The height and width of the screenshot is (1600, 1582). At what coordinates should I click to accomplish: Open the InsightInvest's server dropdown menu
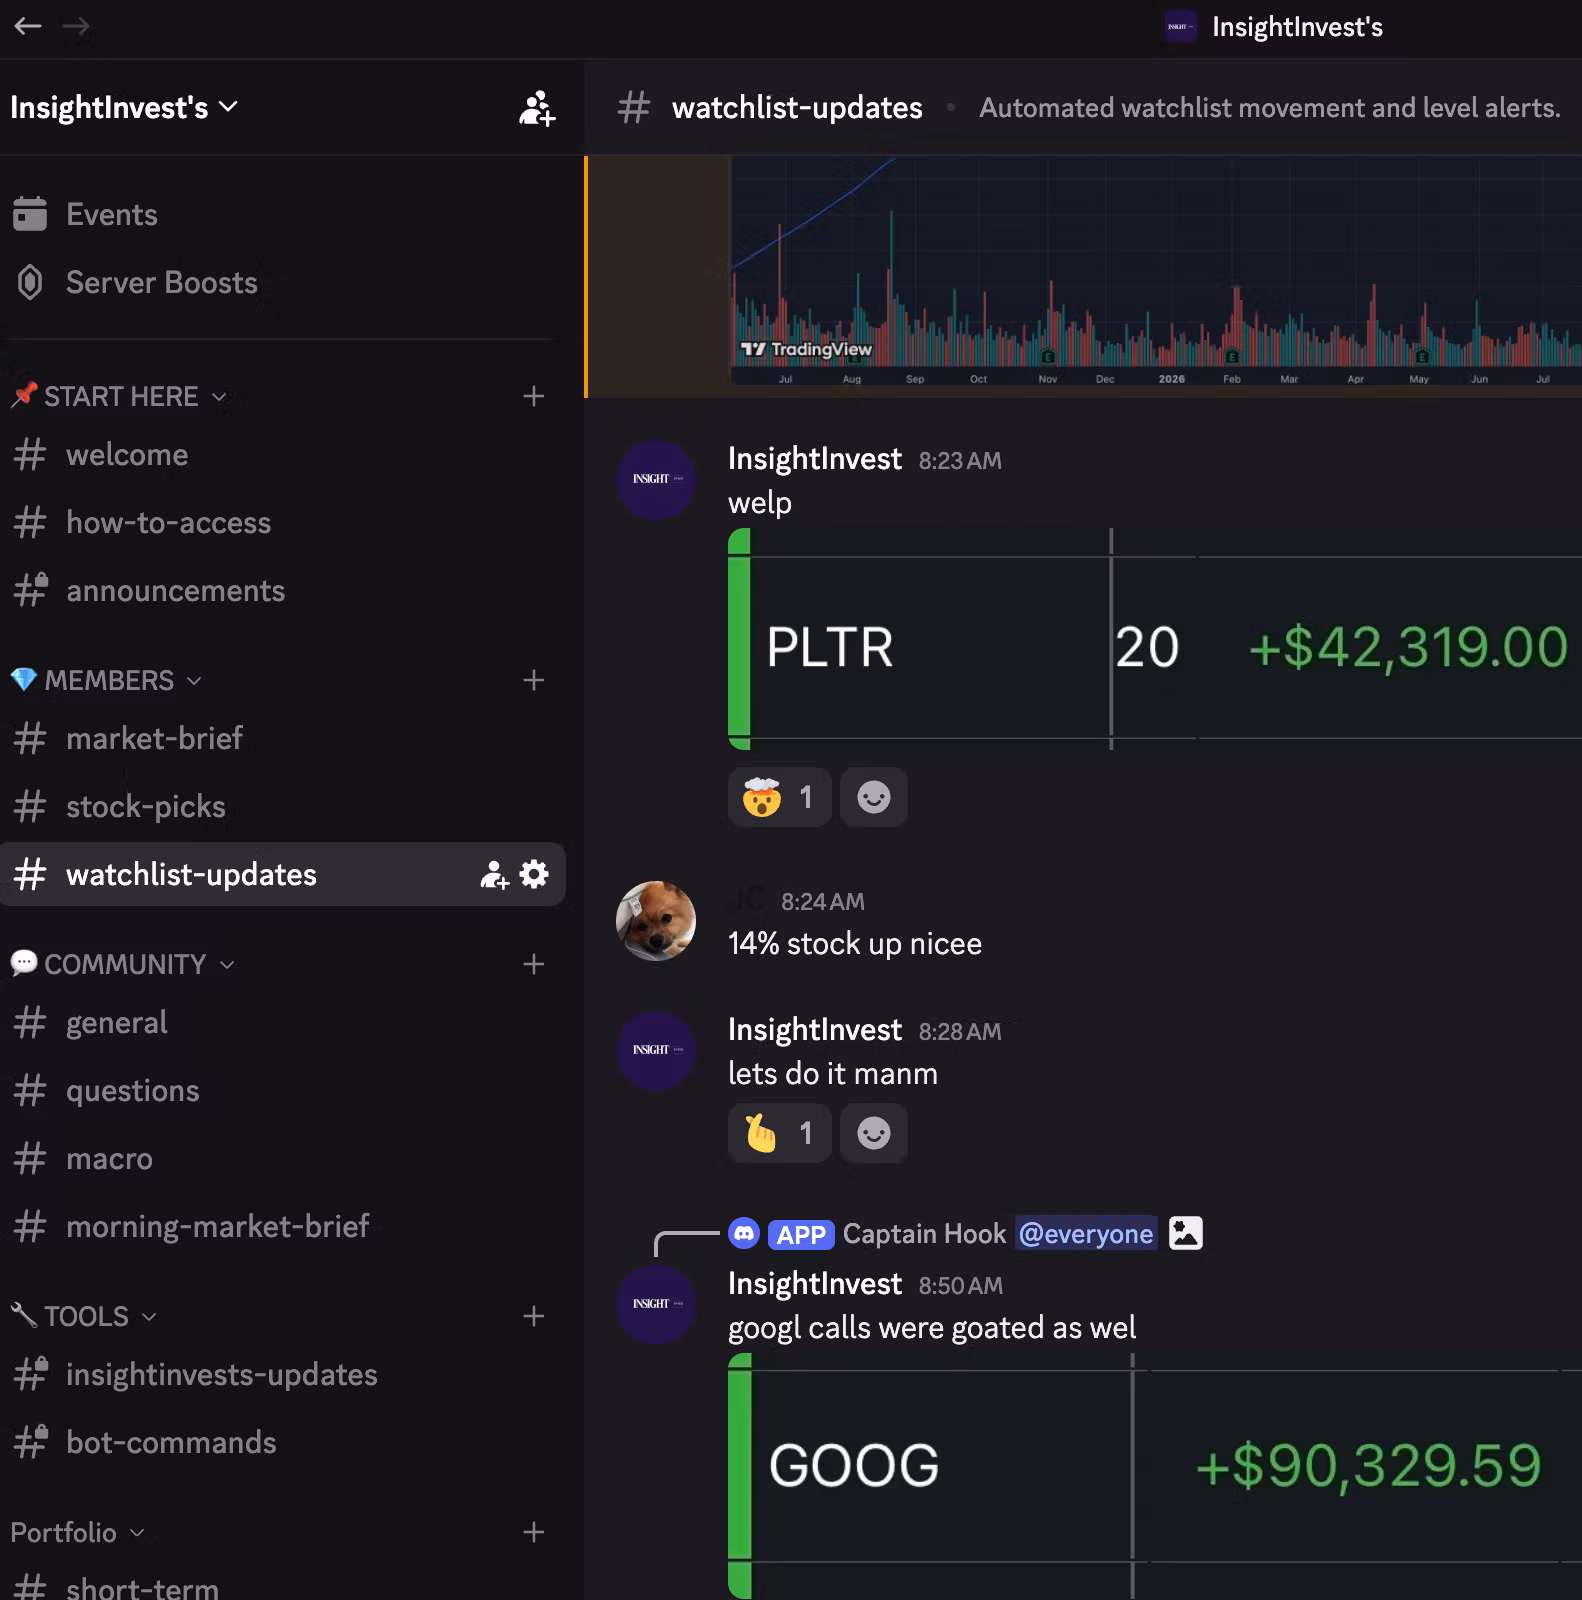coord(124,107)
